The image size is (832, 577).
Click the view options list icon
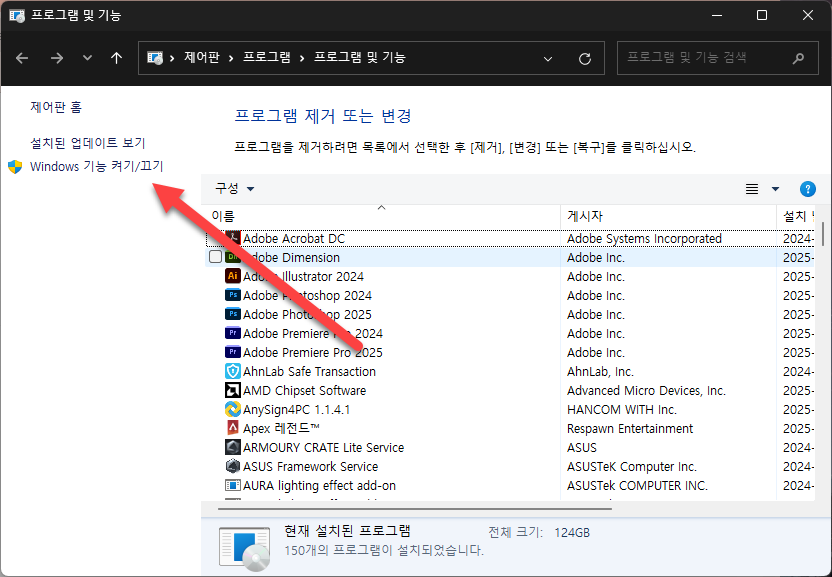coord(752,189)
